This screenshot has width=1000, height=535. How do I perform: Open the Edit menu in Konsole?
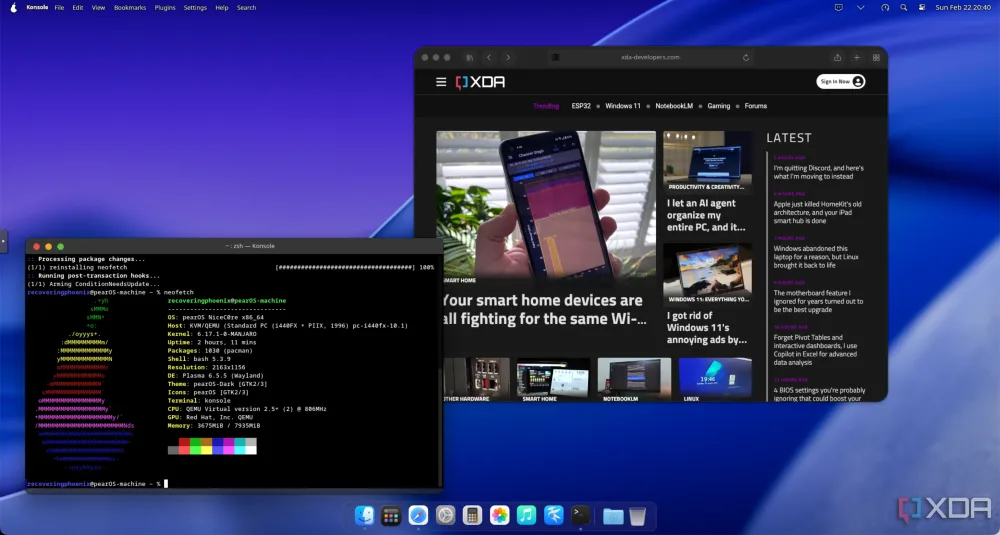(x=78, y=8)
